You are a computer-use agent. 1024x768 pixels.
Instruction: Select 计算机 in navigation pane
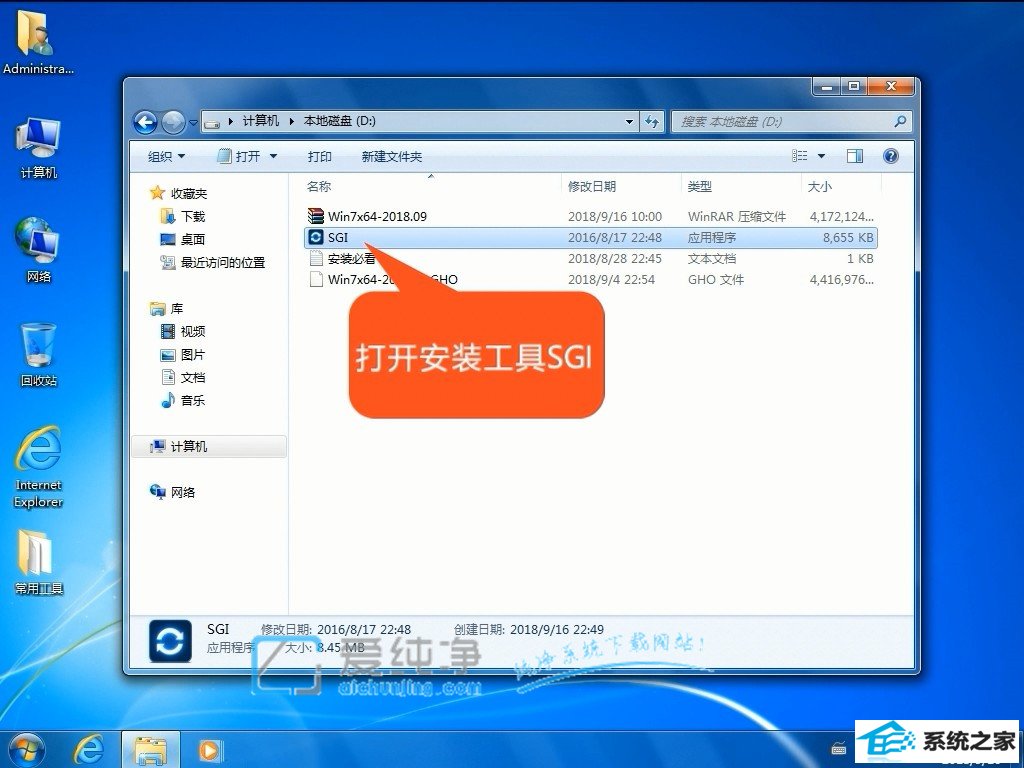[189, 447]
